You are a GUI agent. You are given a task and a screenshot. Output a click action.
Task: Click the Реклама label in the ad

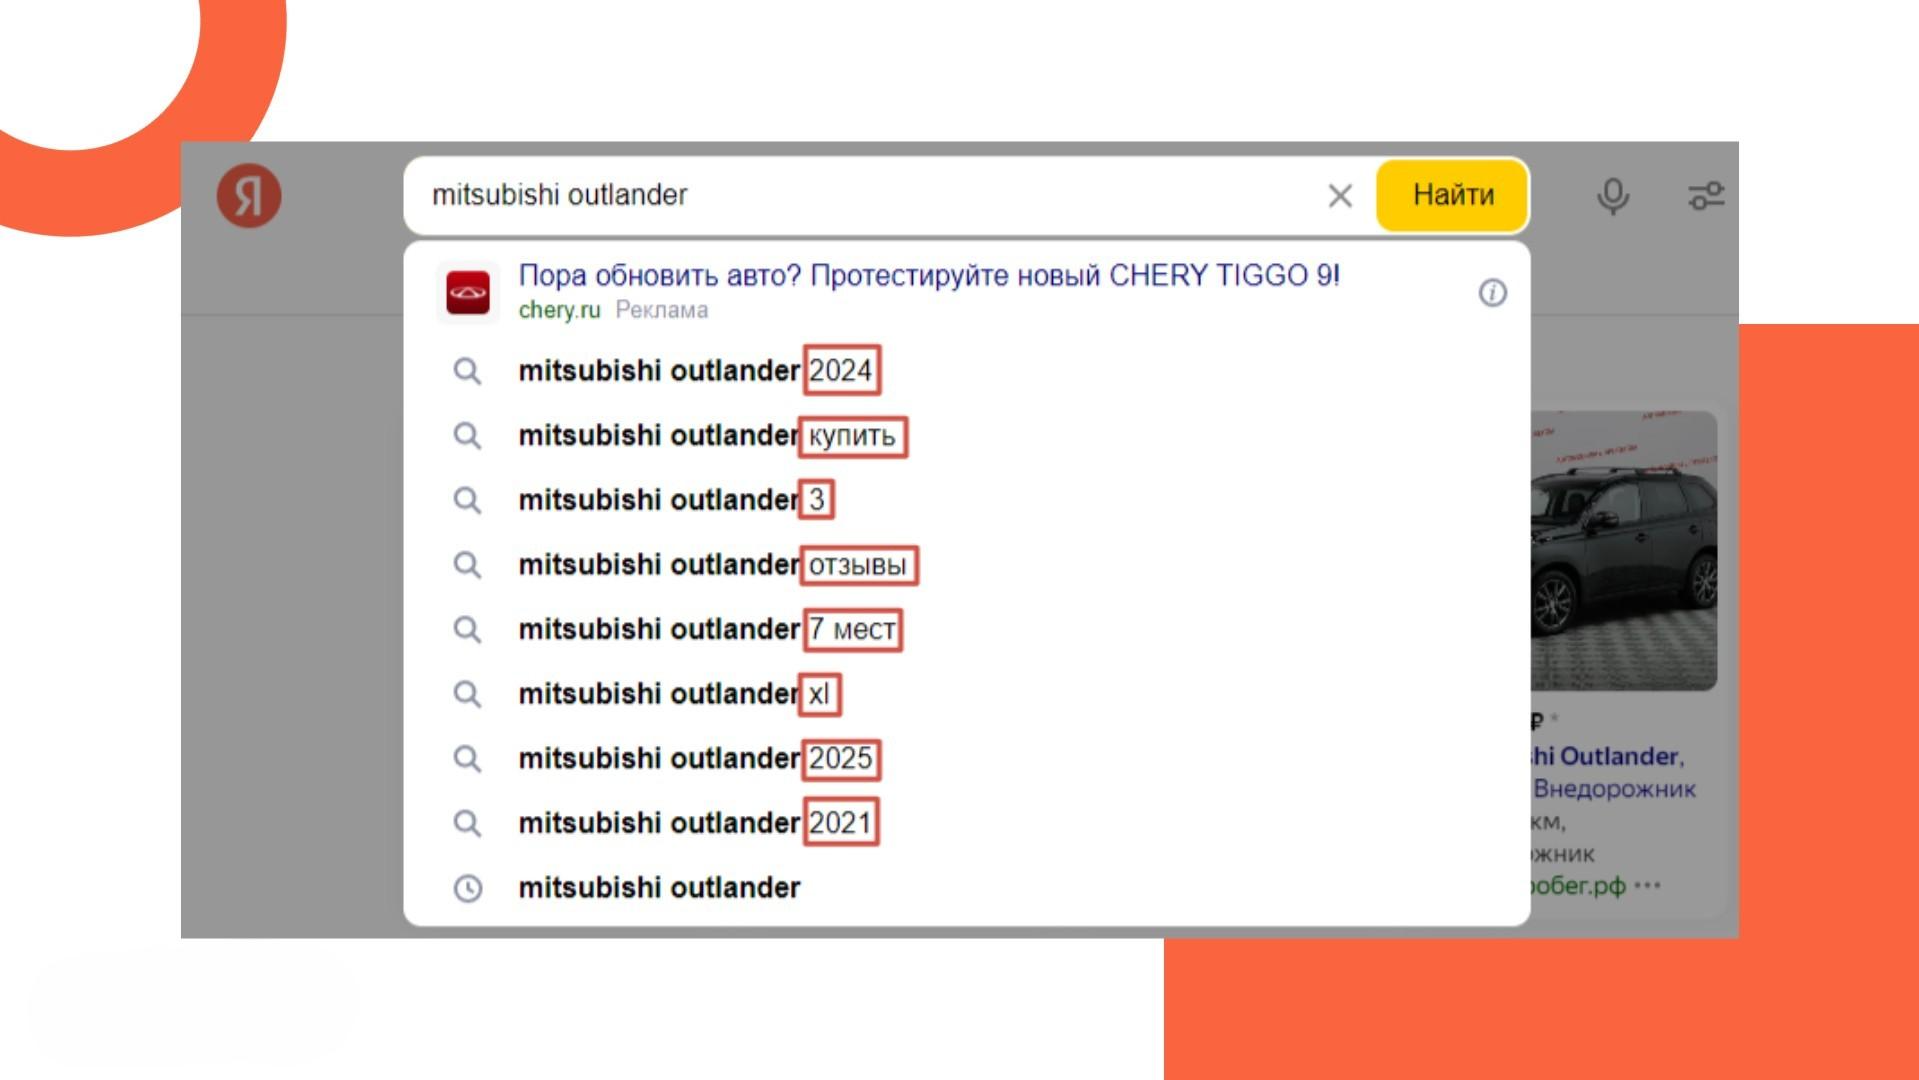coord(661,310)
